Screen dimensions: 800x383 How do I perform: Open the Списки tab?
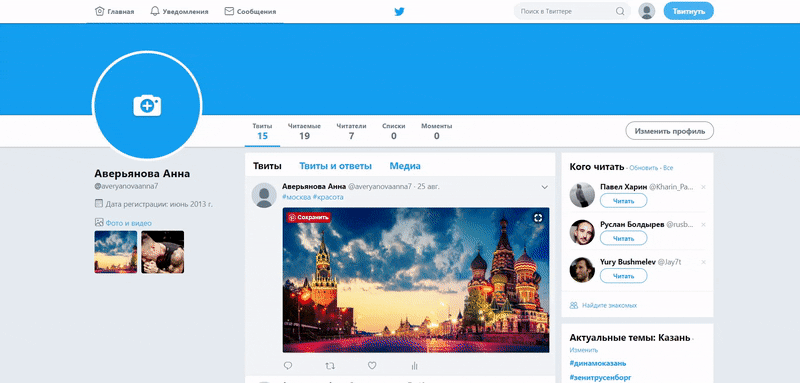pyautogui.click(x=393, y=131)
